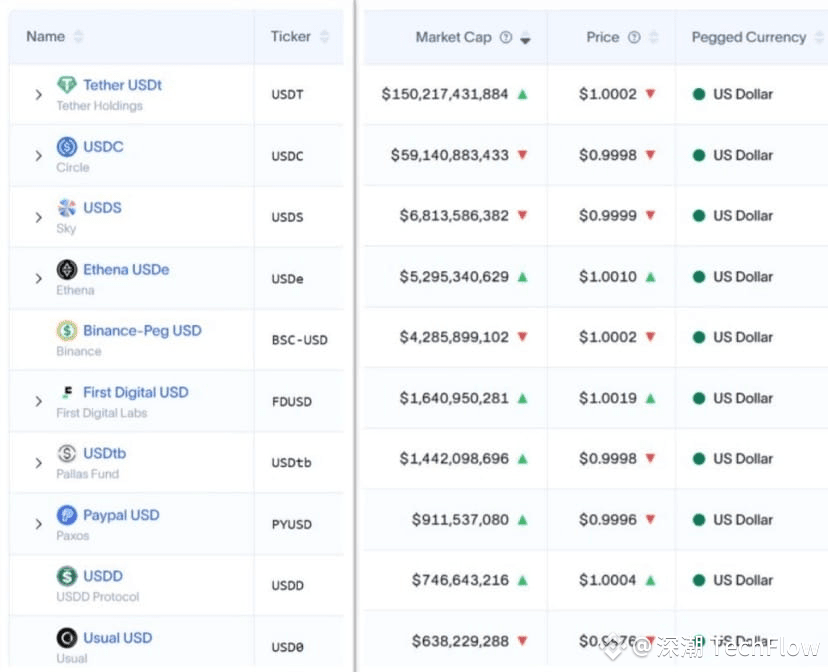Image resolution: width=828 pixels, height=672 pixels.
Task: Open the Paypal USD link
Action: pos(121,515)
